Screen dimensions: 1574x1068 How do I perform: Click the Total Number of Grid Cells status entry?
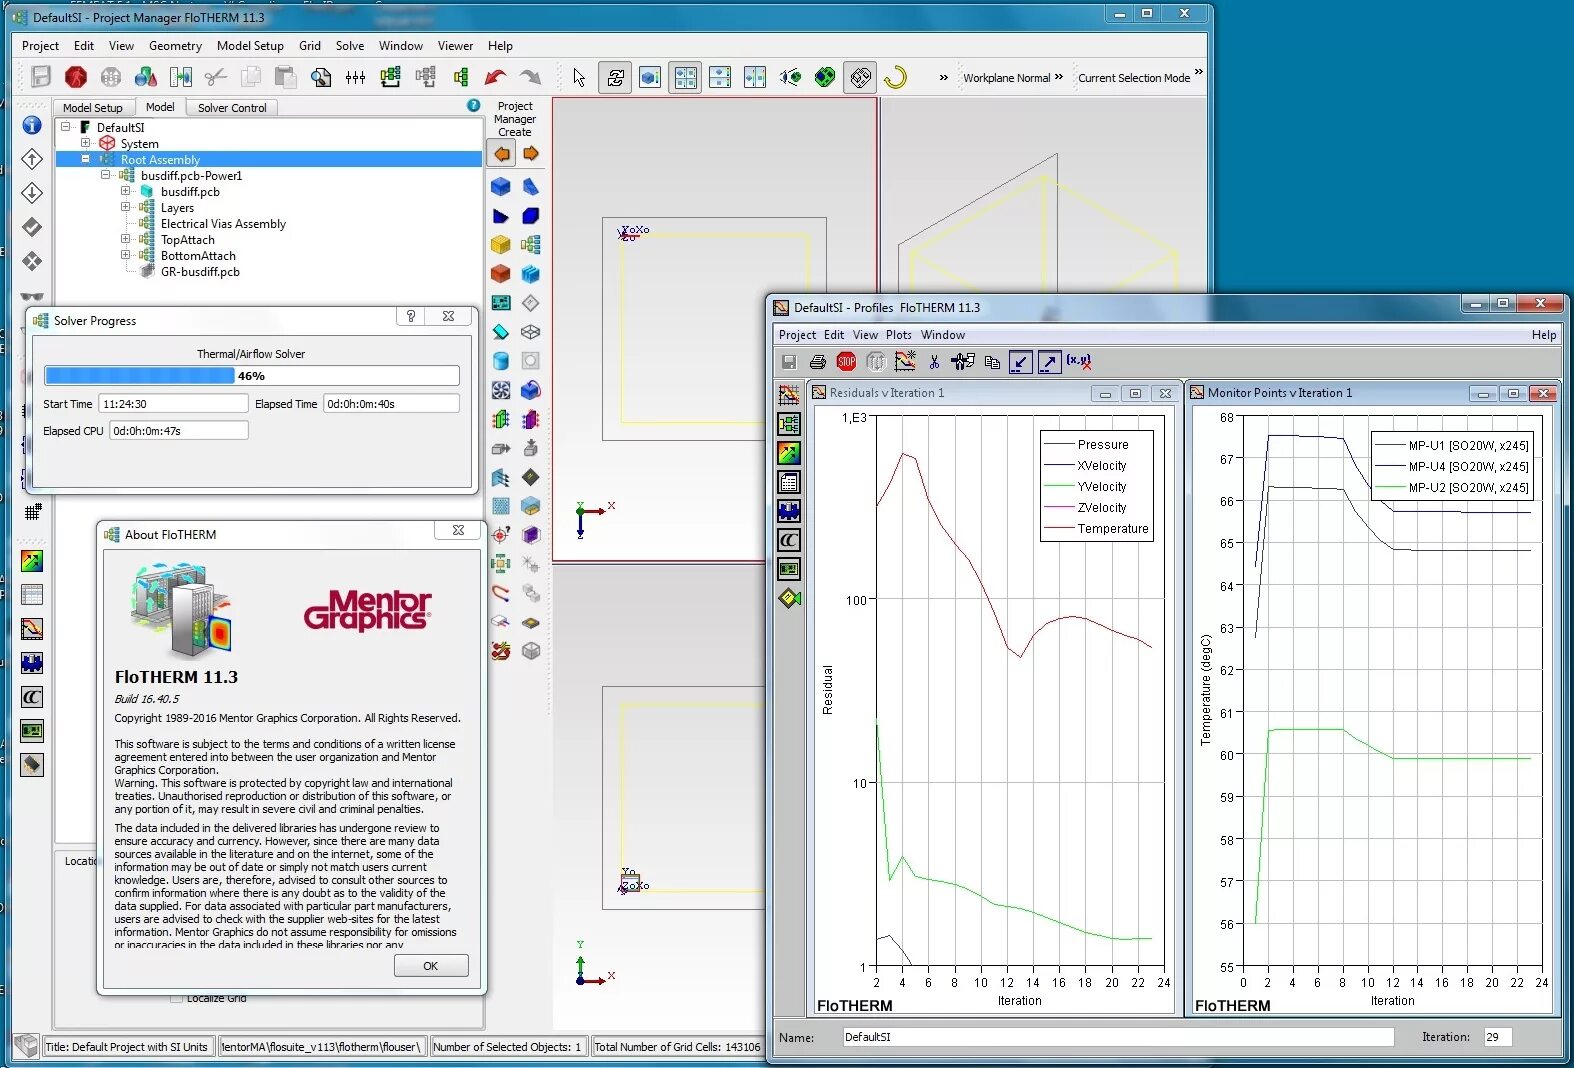click(x=677, y=1047)
